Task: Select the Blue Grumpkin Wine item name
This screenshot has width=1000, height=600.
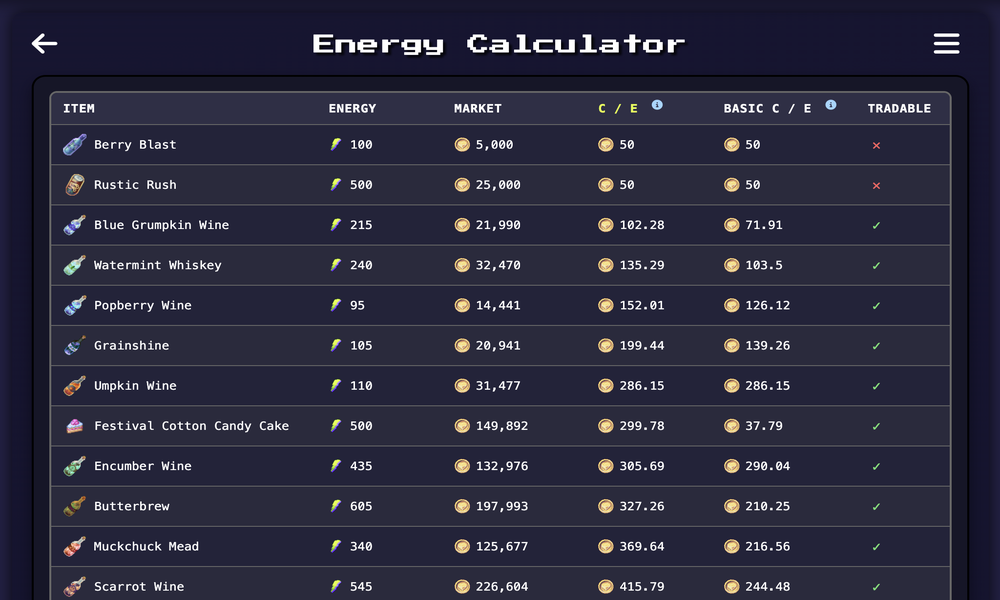Action: (x=161, y=225)
